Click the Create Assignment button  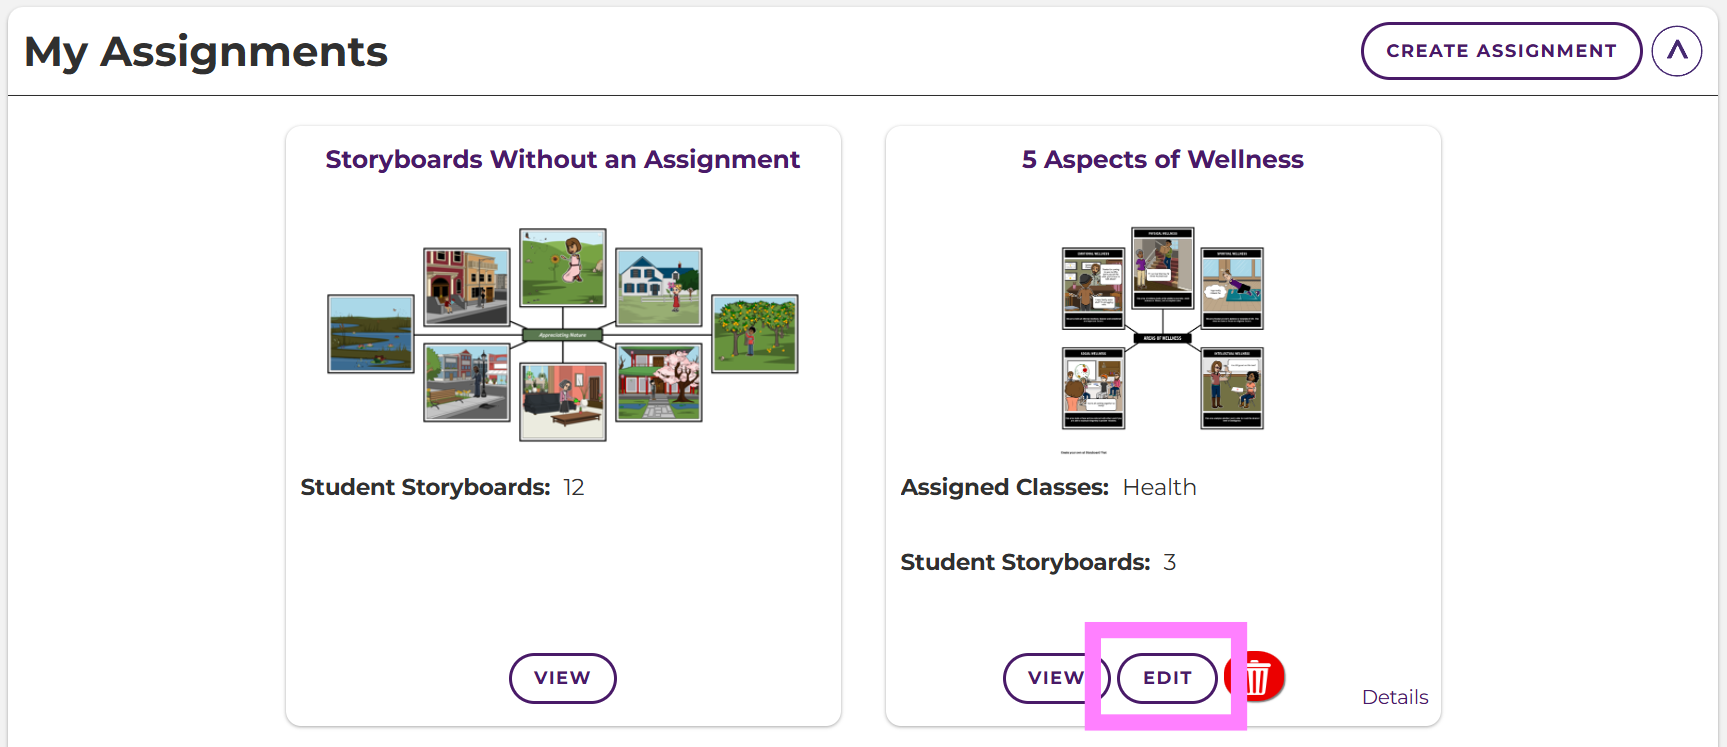tap(1500, 51)
